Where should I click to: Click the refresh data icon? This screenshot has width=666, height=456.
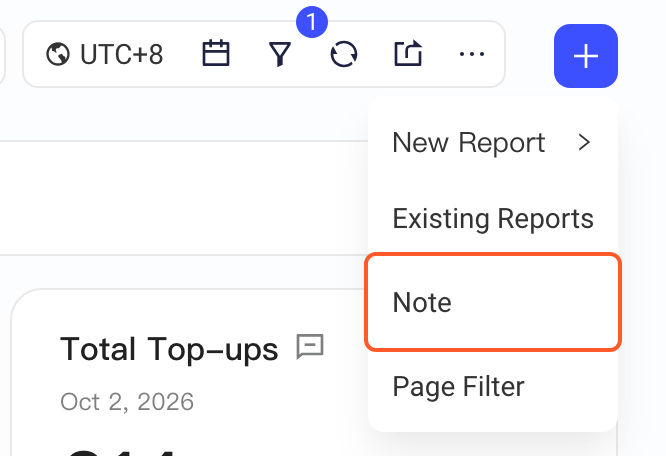pyautogui.click(x=344, y=54)
